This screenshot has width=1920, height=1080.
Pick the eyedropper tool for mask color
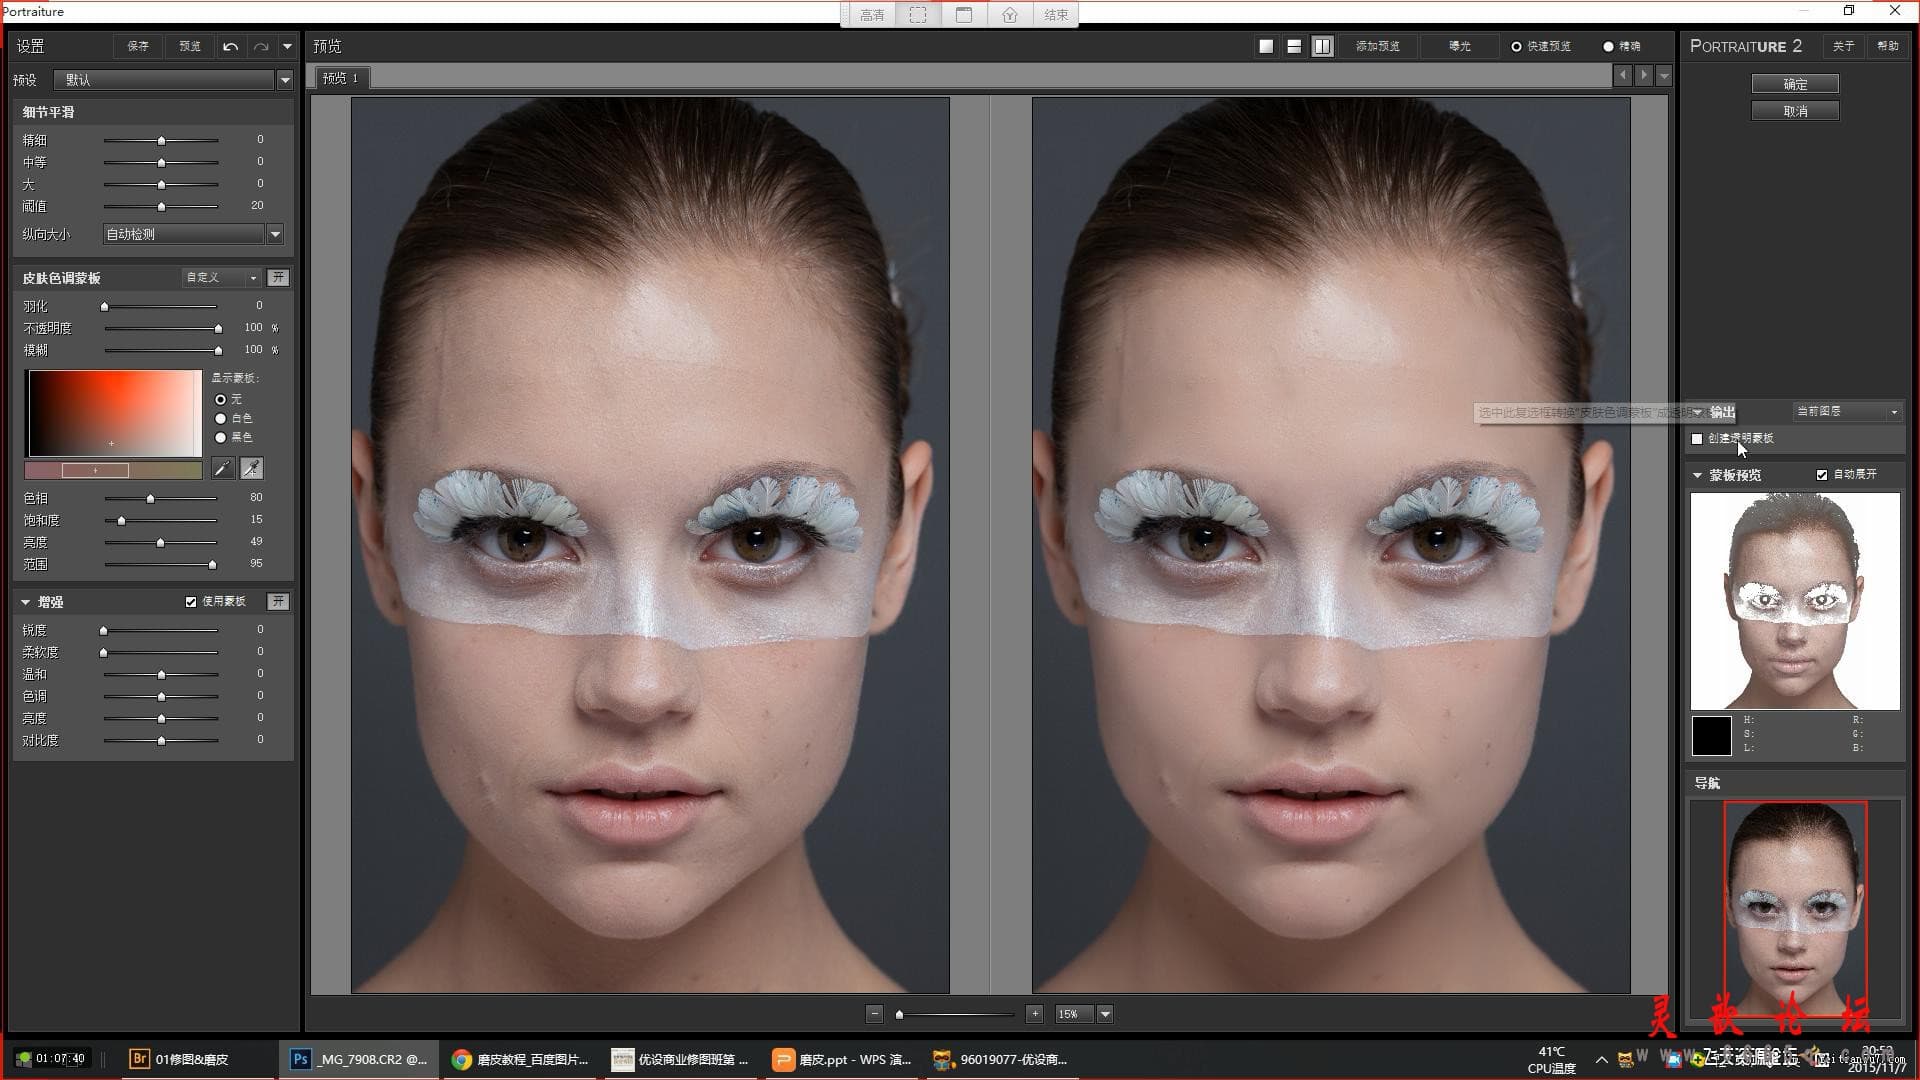[x=222, y=468]
